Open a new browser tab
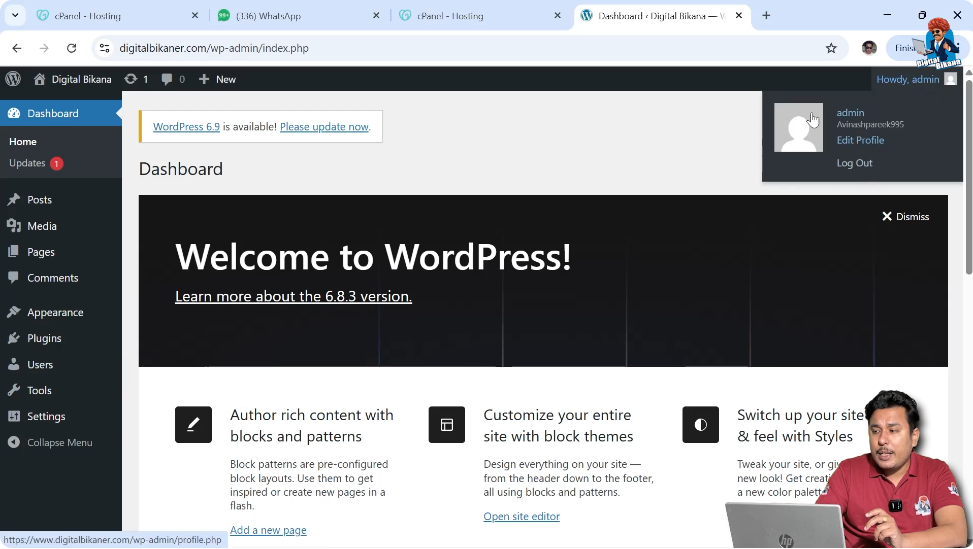This screenshot has width=973, height=549. pyautogui.click(x=766, y=16)
